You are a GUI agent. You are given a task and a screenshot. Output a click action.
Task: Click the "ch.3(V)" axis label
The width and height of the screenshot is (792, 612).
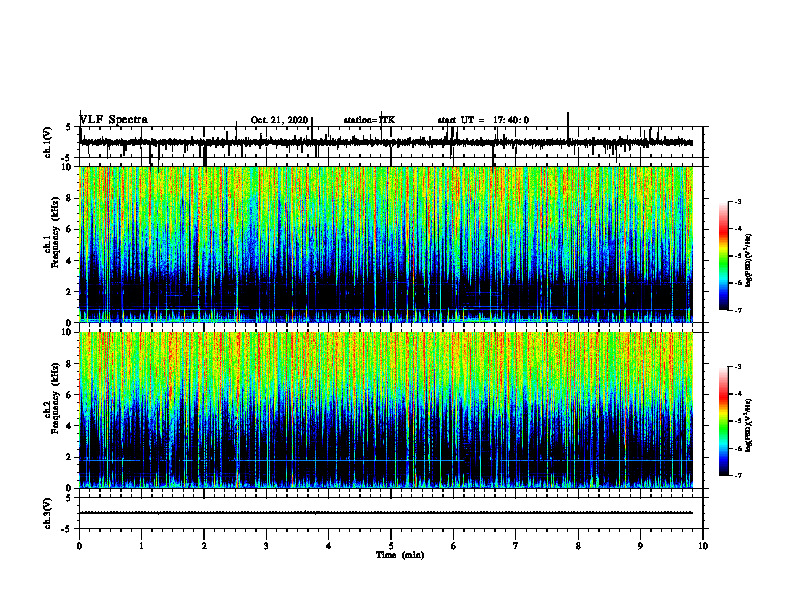pyautogui.click(x=48, y=513)
